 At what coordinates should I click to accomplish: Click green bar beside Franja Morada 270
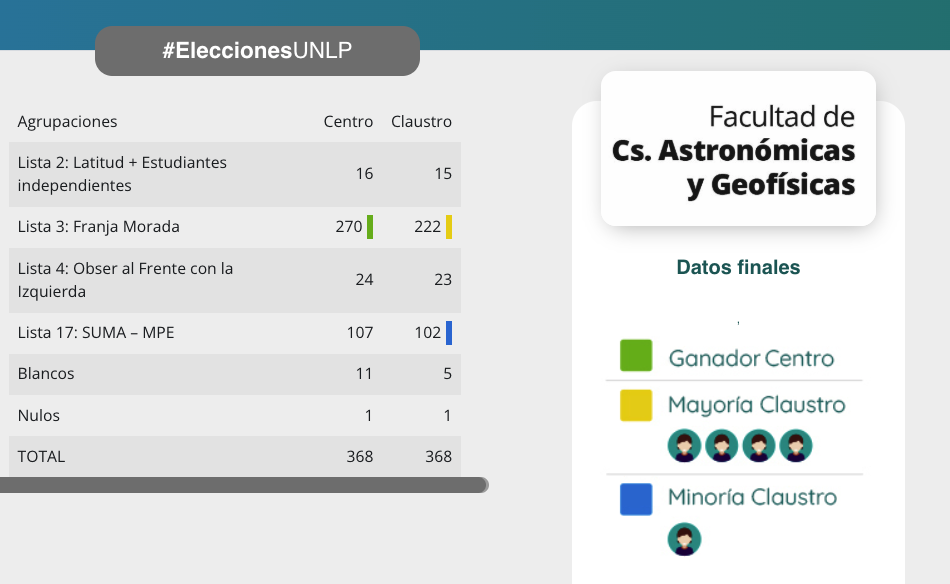tap(370, 227)
